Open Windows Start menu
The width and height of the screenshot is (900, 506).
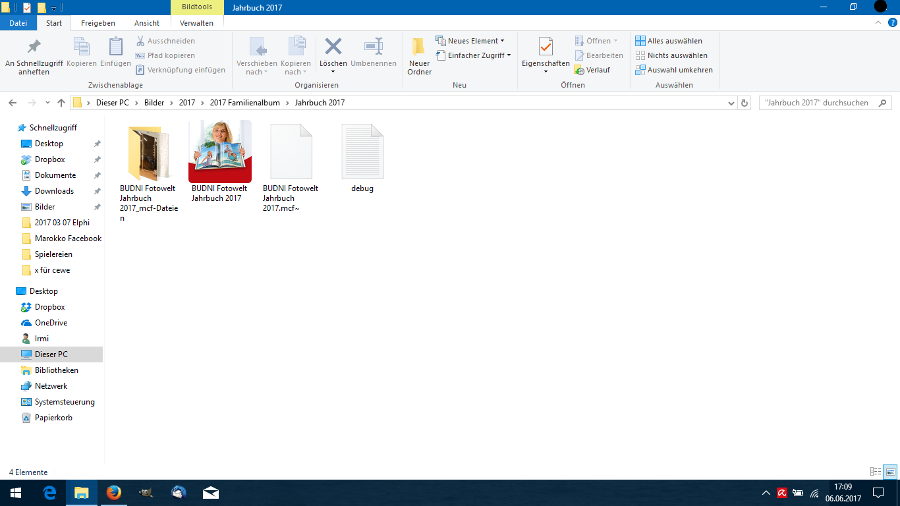click(15, 493)
